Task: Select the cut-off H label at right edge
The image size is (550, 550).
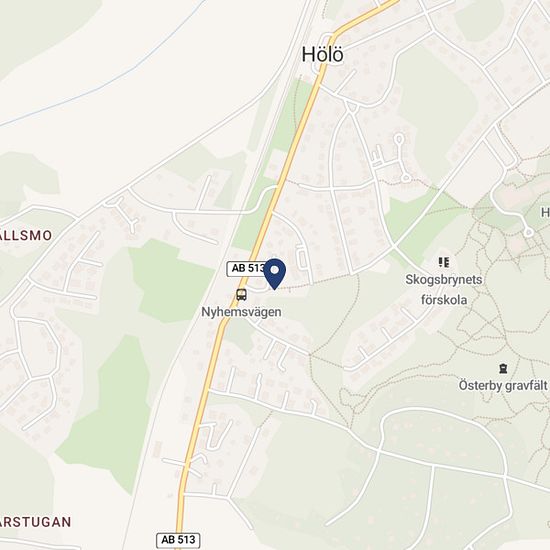Action: point(545,212)
